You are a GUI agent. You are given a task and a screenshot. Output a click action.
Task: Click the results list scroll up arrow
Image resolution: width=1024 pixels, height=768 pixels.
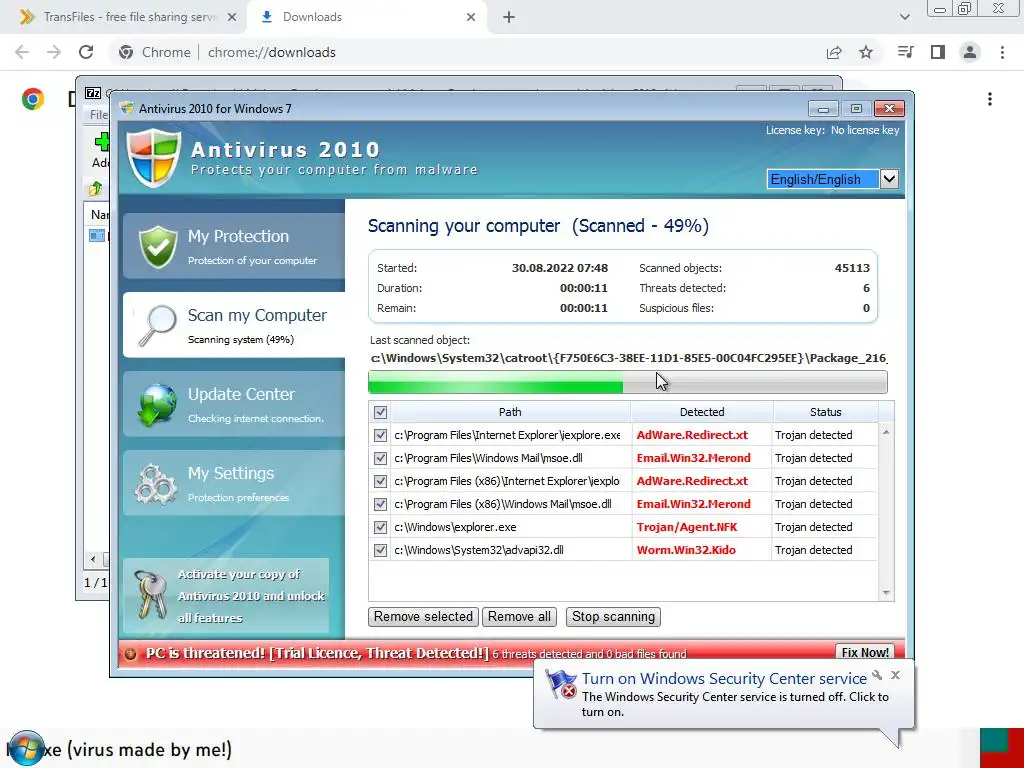(886, 432)
